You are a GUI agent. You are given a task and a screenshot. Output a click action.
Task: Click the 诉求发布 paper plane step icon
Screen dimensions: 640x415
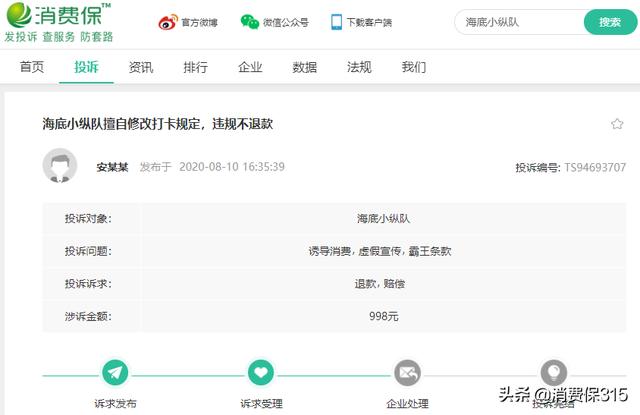(115, 373)
